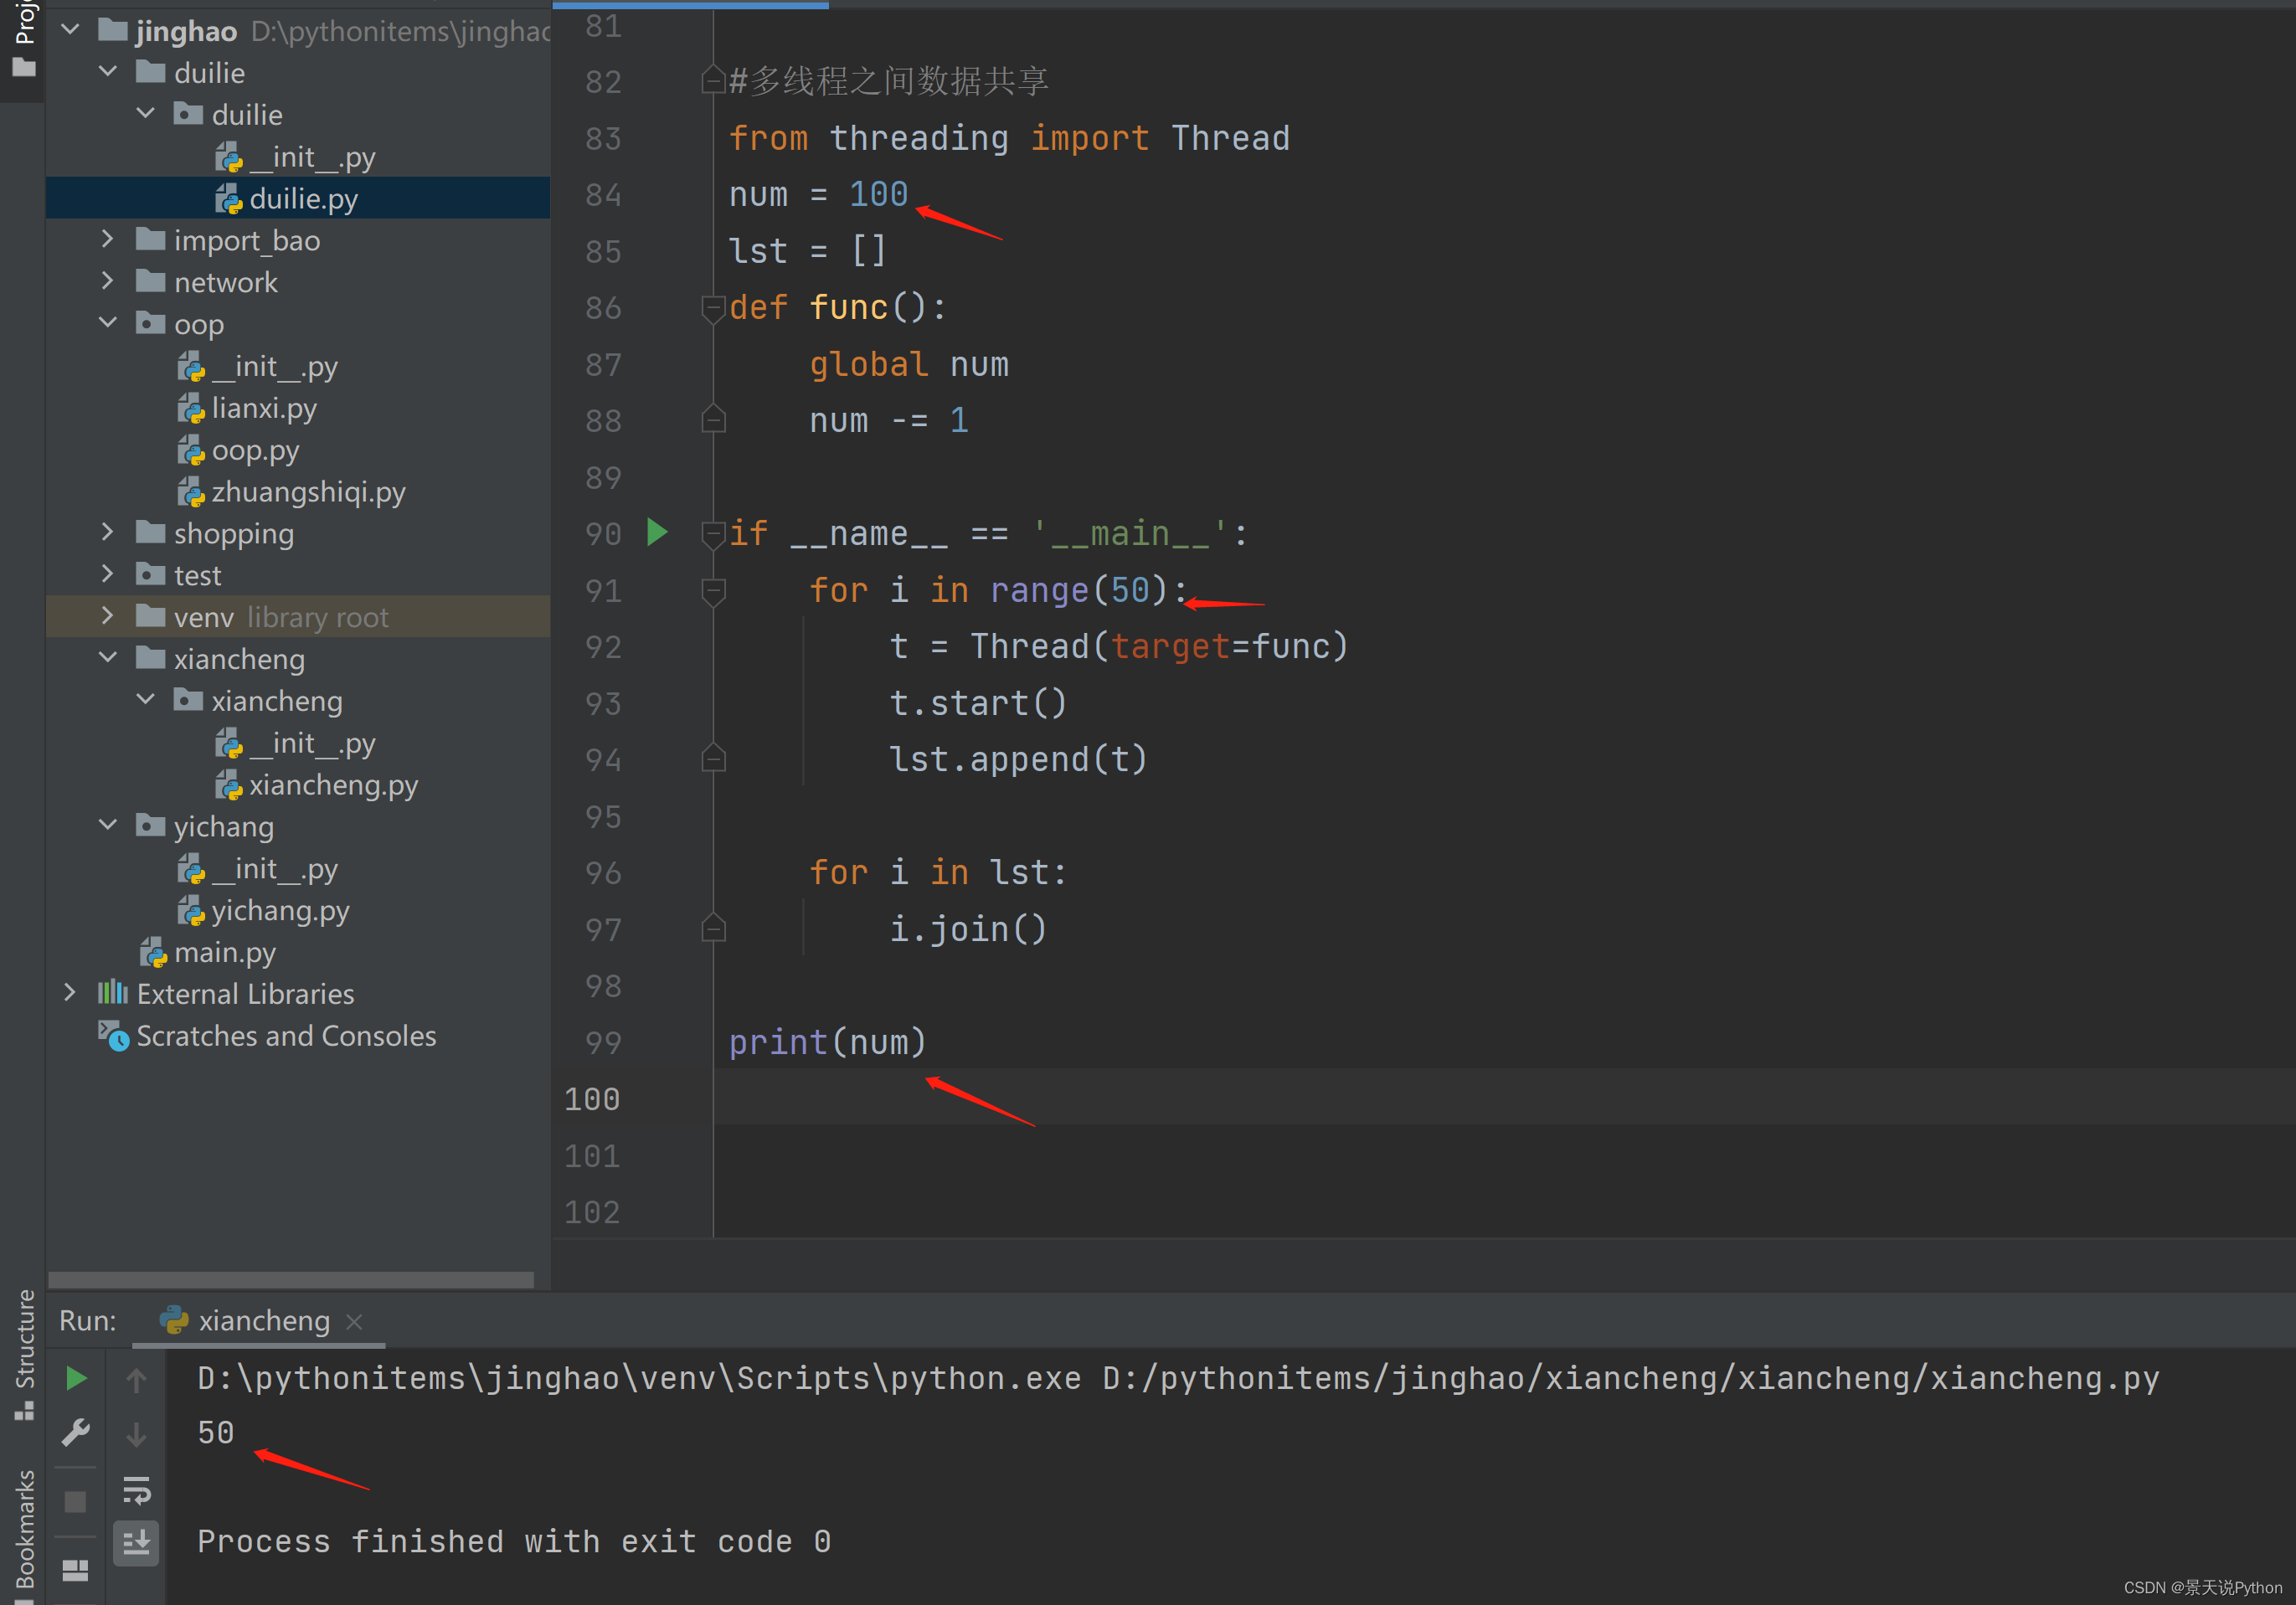This screenshot has height=1605, width=2296.
Task: Open __init__.py under inner duilie
Action: [x=311, y=156]
